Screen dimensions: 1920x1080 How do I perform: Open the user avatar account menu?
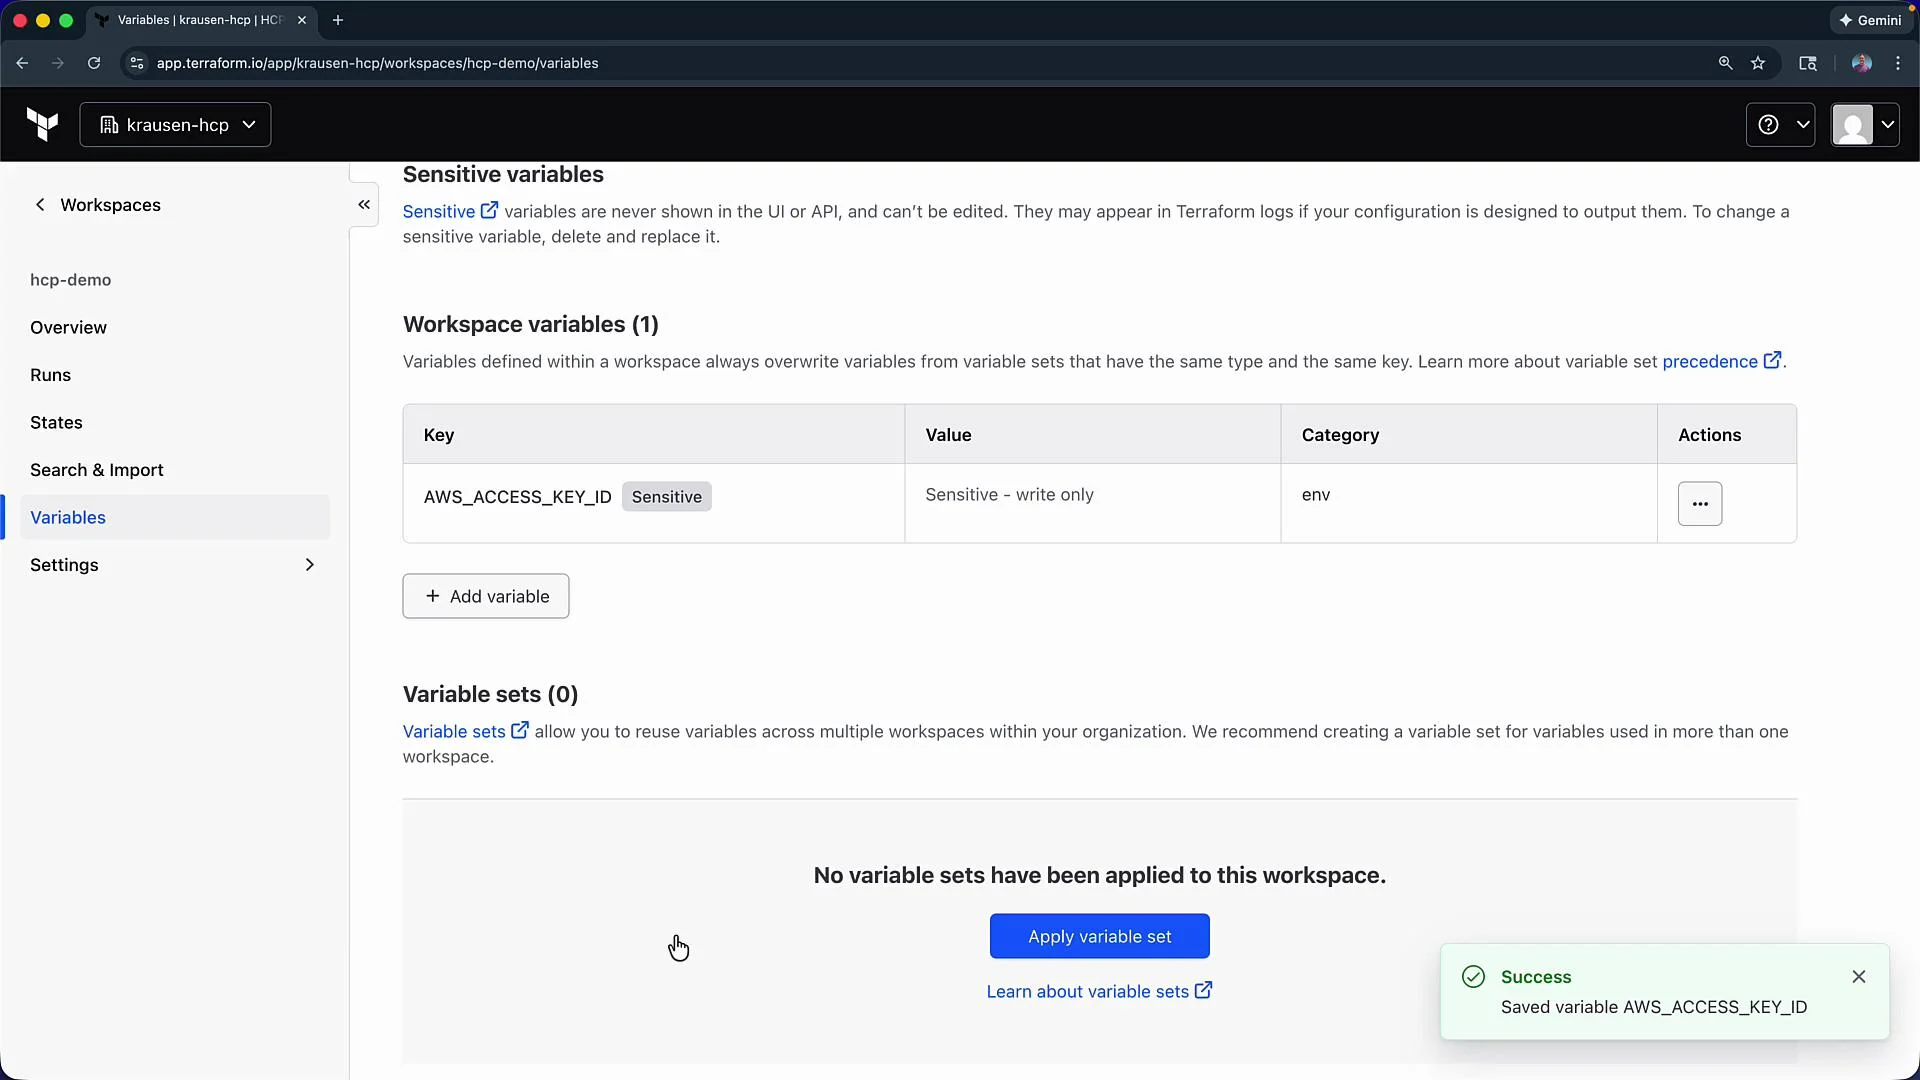(x=1864, y=125)
